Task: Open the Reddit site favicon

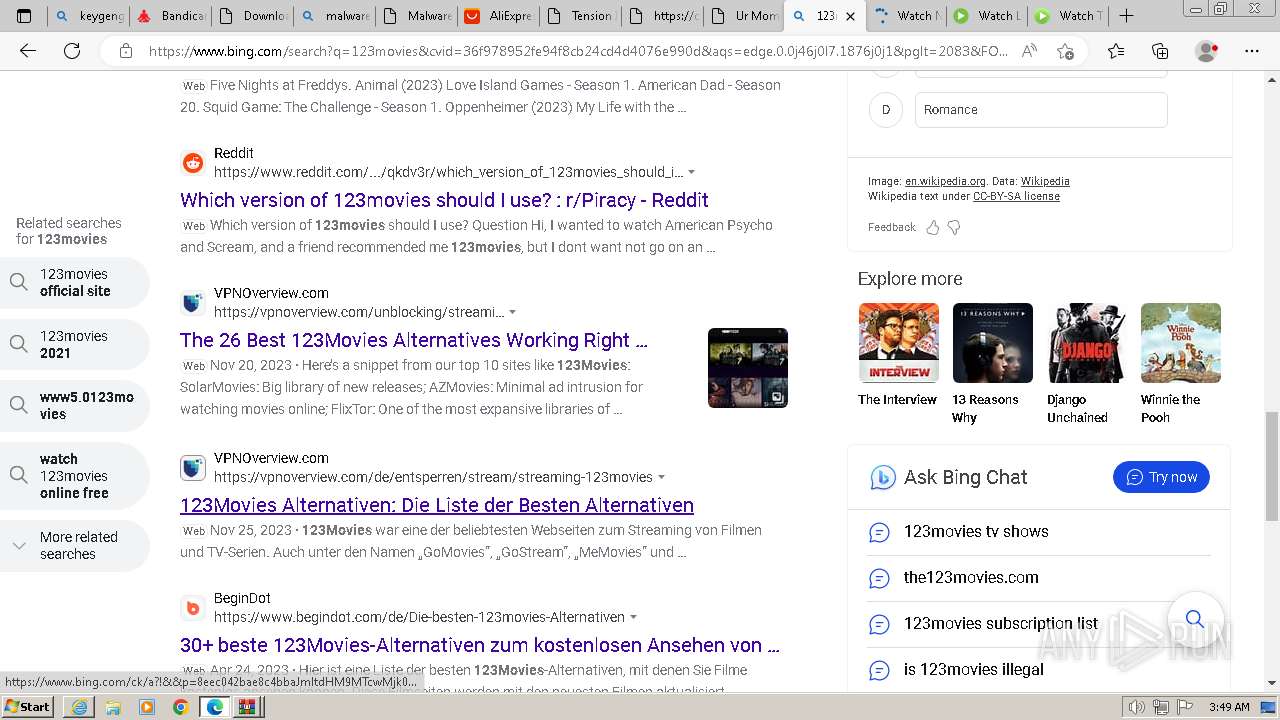Action: (193, 163)
